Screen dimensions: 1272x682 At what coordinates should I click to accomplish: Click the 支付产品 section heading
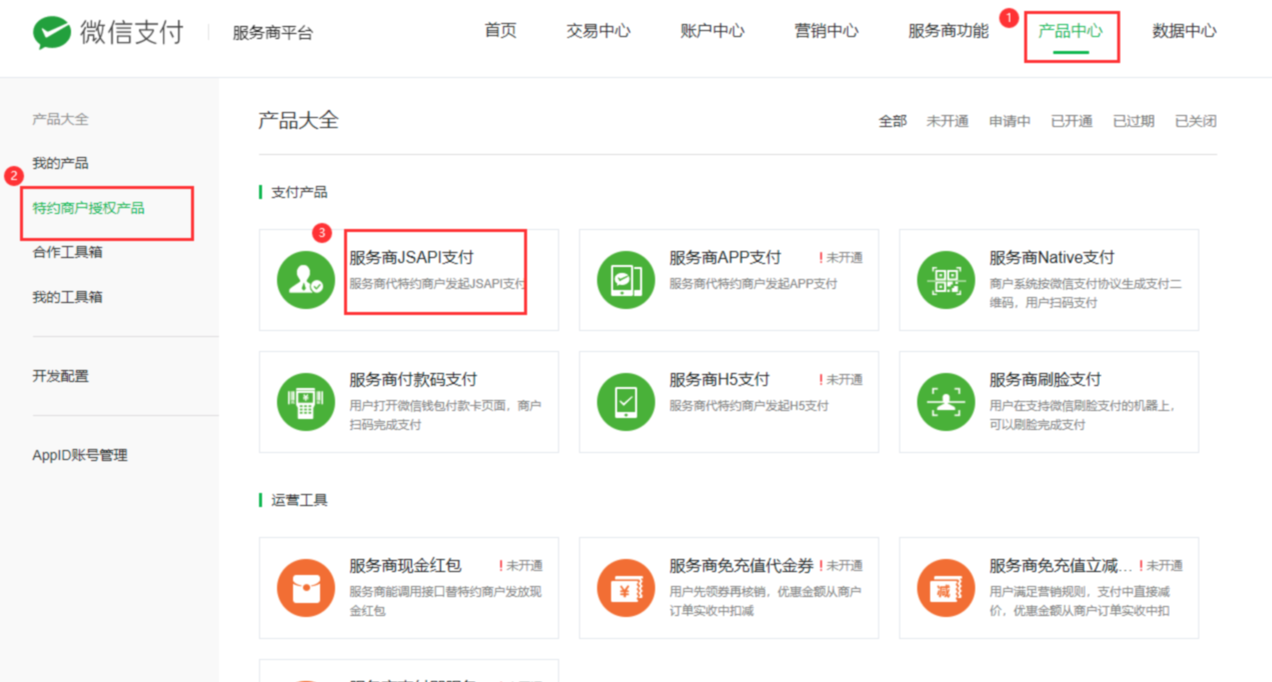click(299, 192)
